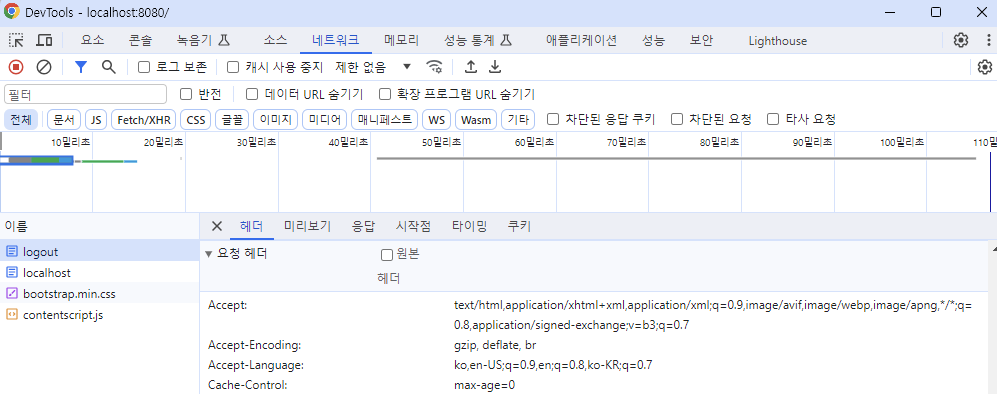This screenshot has height=394, width=997.
Task: Open the 소스 panel
Action: coord(275,41)
